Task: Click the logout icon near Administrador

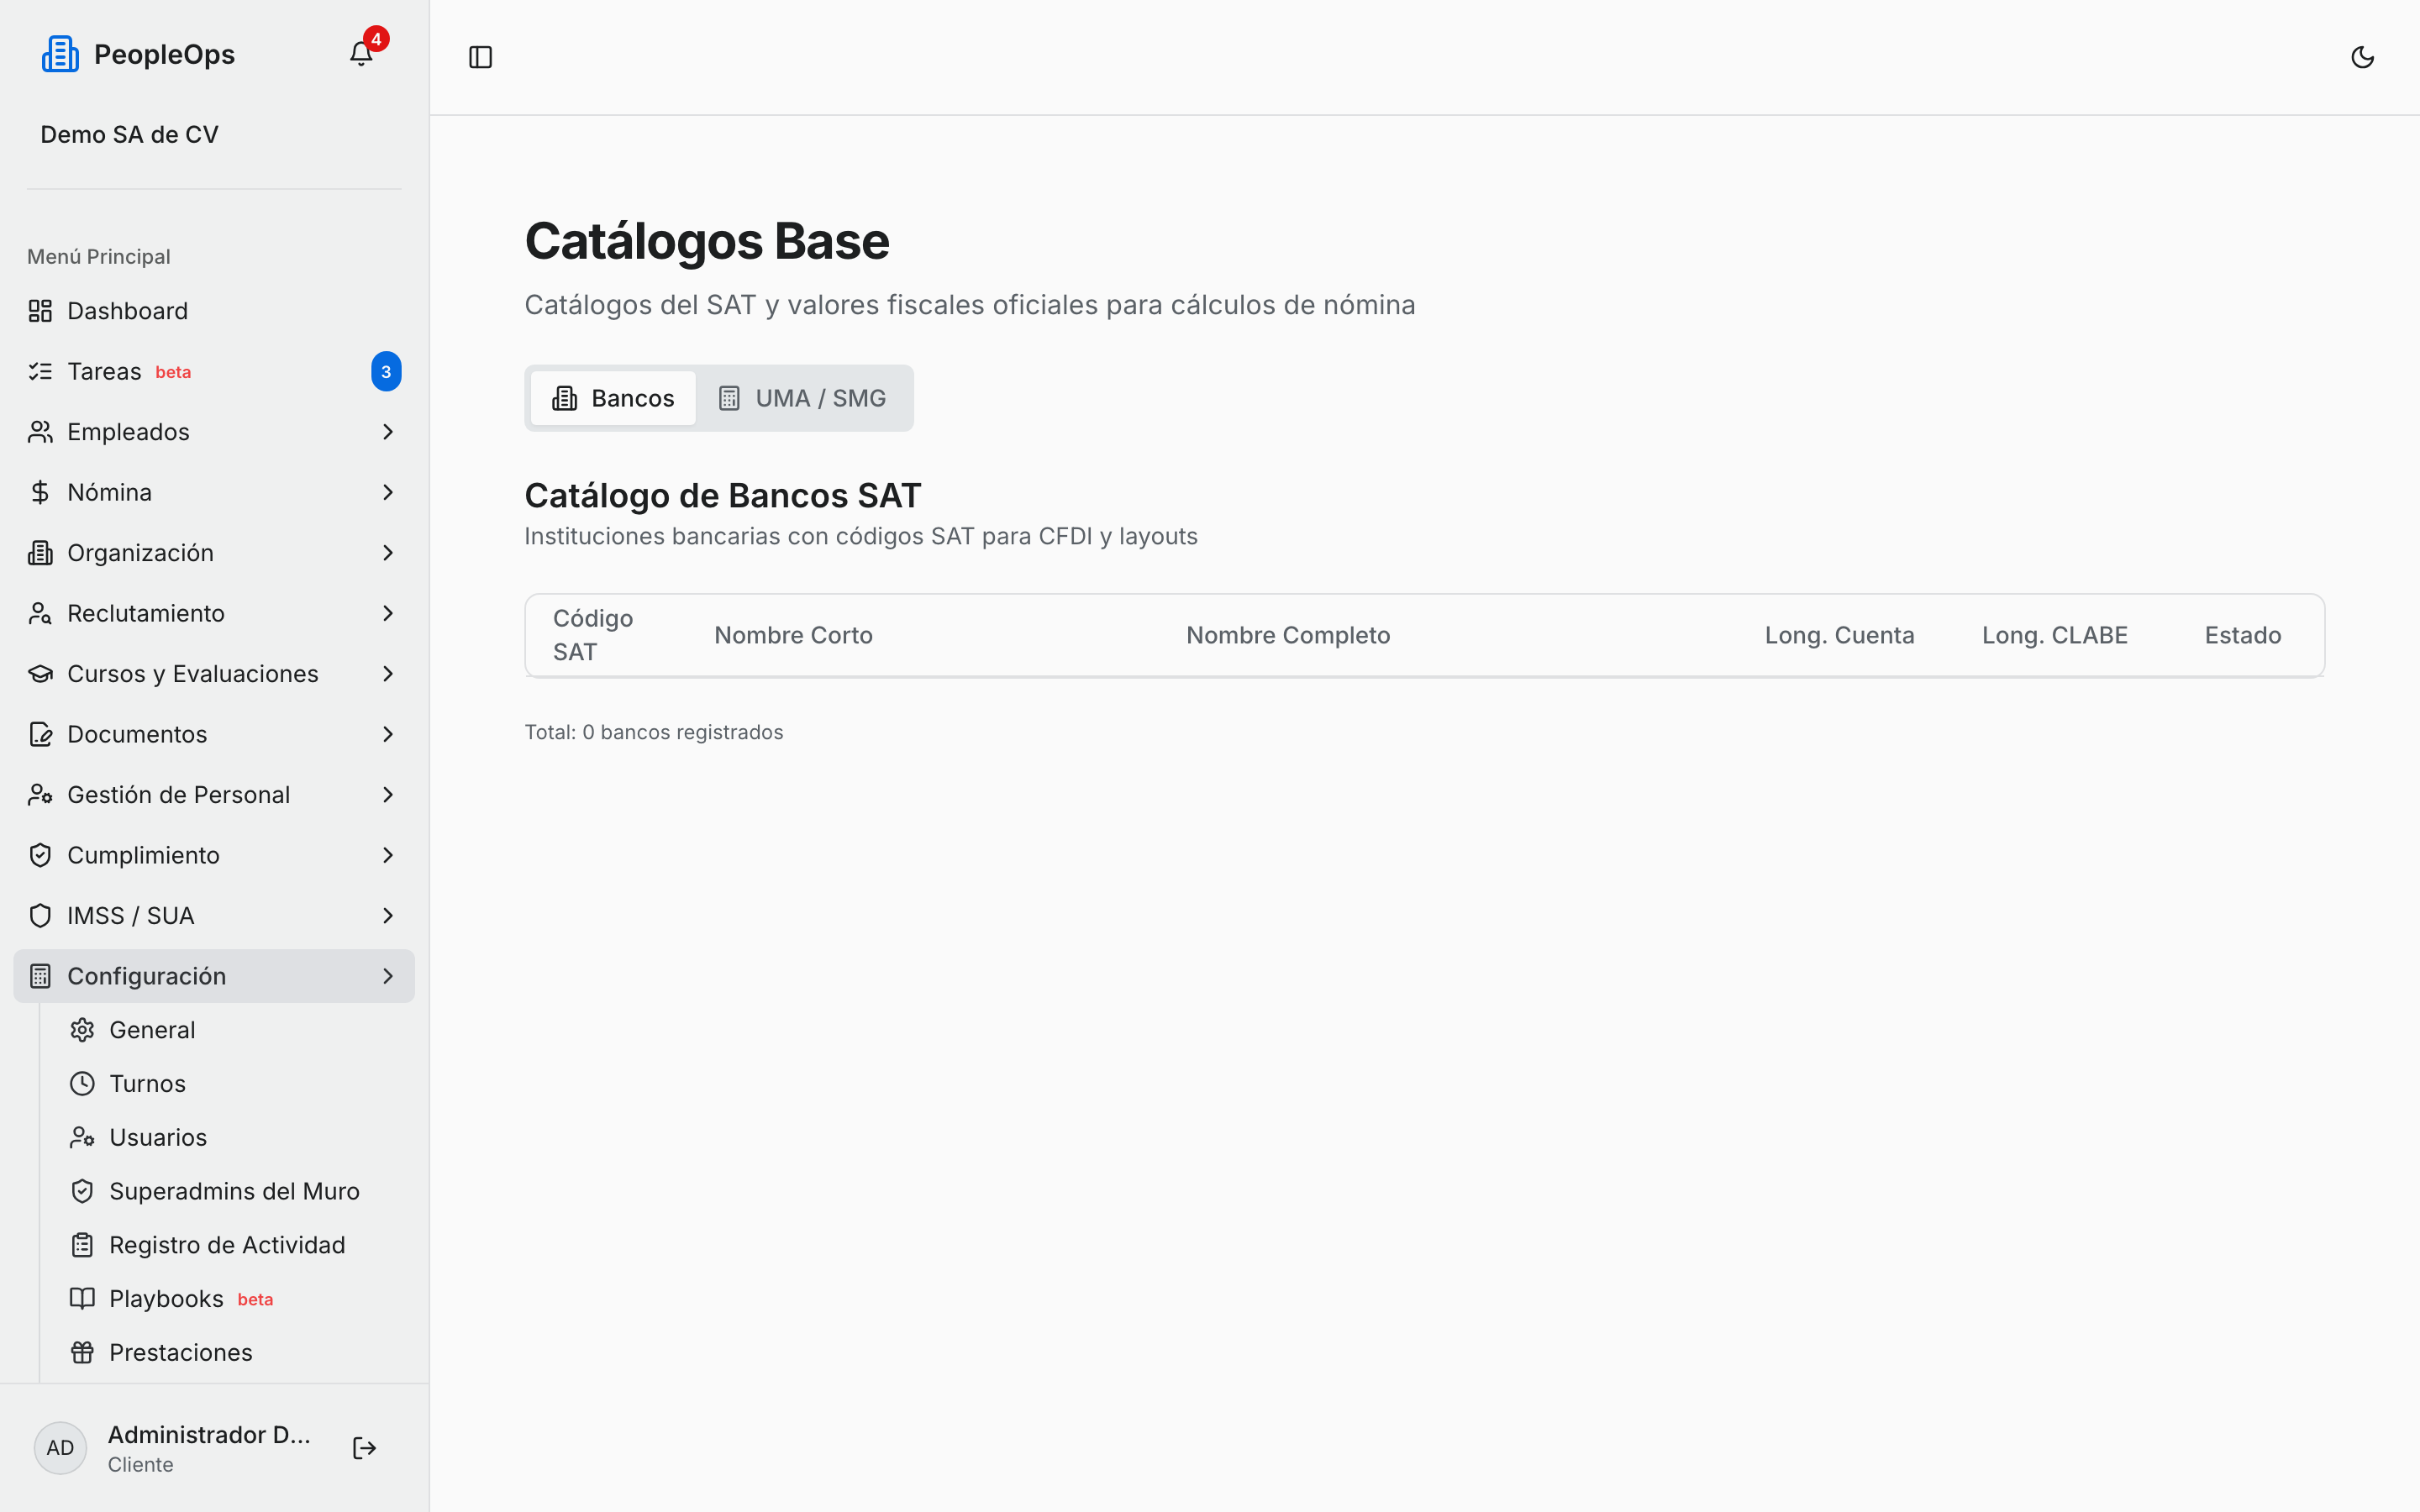Action: click(364, 1447)
